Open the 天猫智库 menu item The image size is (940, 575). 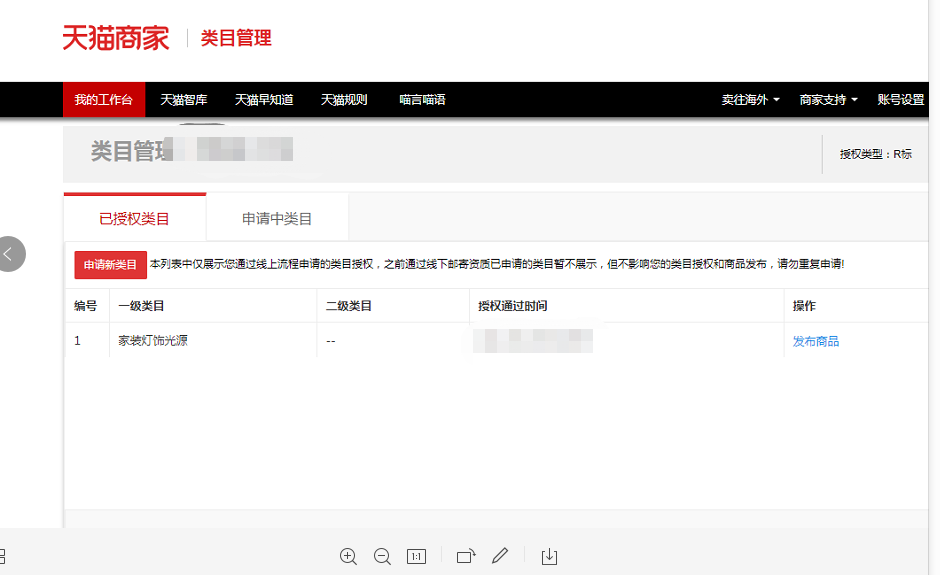click(x=184, y=100)
